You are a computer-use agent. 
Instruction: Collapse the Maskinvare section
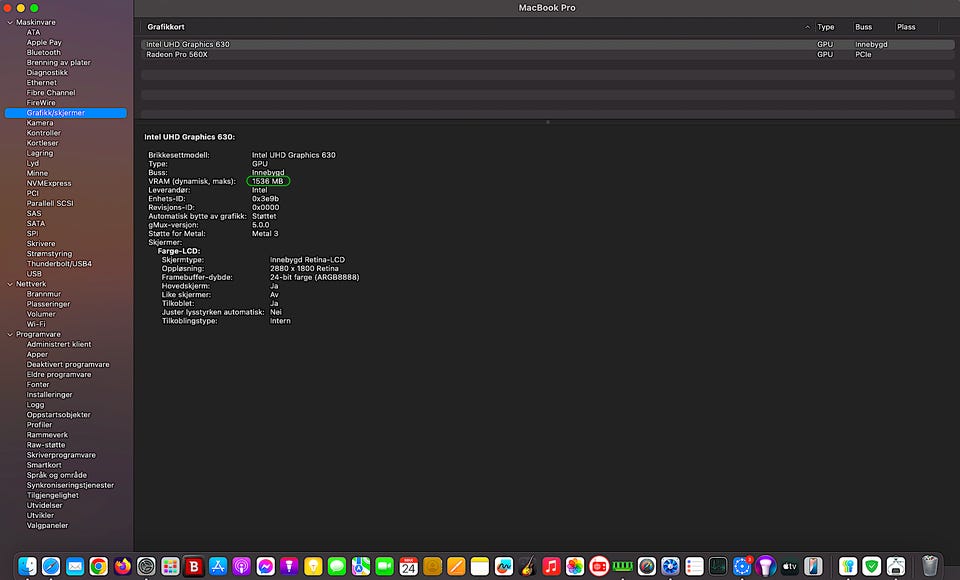[x=10, y=23]
